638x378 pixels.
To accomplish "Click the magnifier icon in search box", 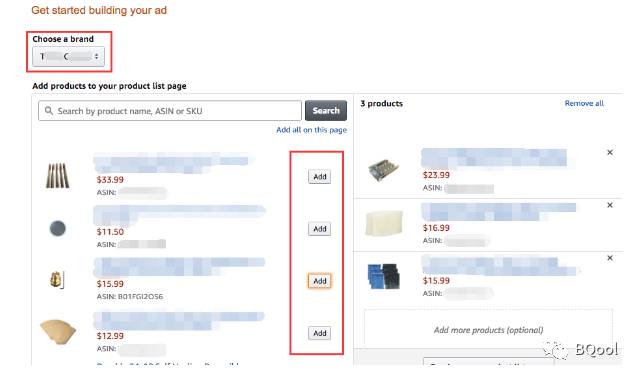I will [48, 111].
